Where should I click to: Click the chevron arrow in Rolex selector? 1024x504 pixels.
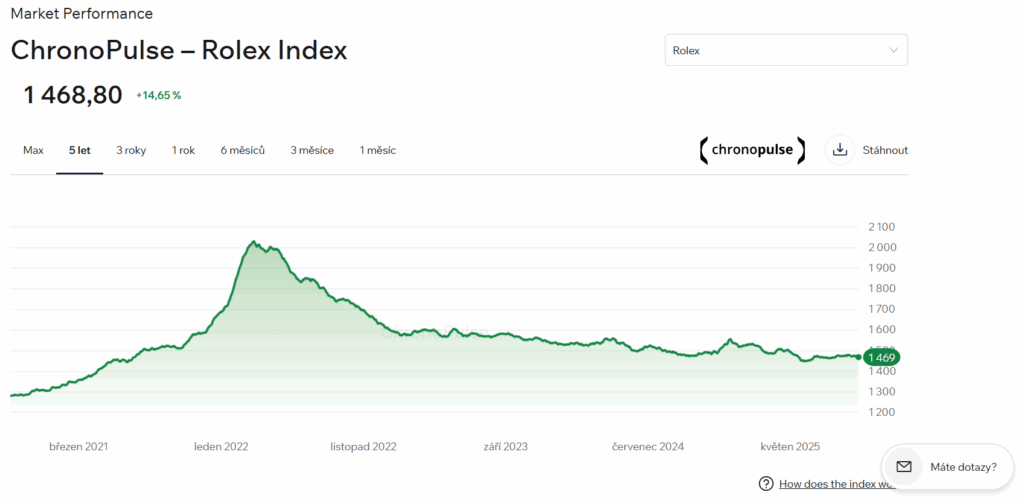893,50
